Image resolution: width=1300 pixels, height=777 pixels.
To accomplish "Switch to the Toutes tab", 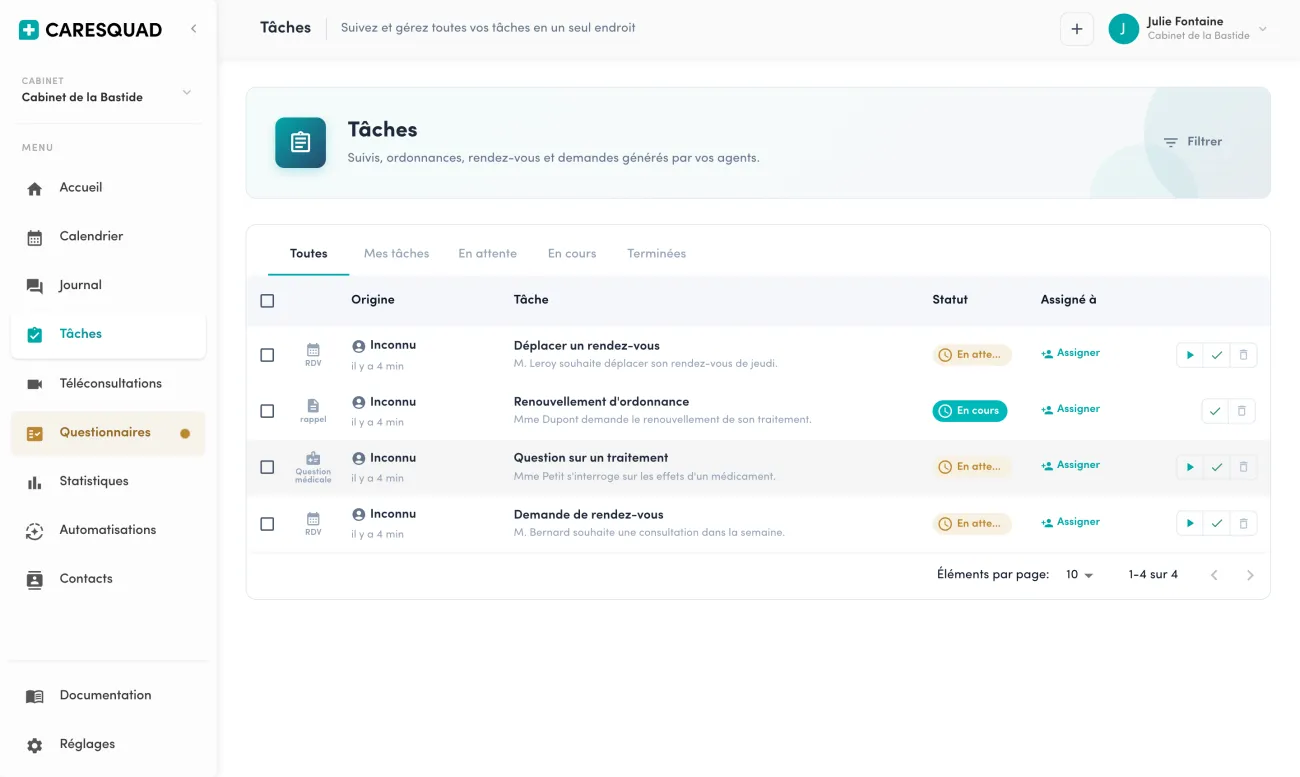I will (x=308, y=254).
